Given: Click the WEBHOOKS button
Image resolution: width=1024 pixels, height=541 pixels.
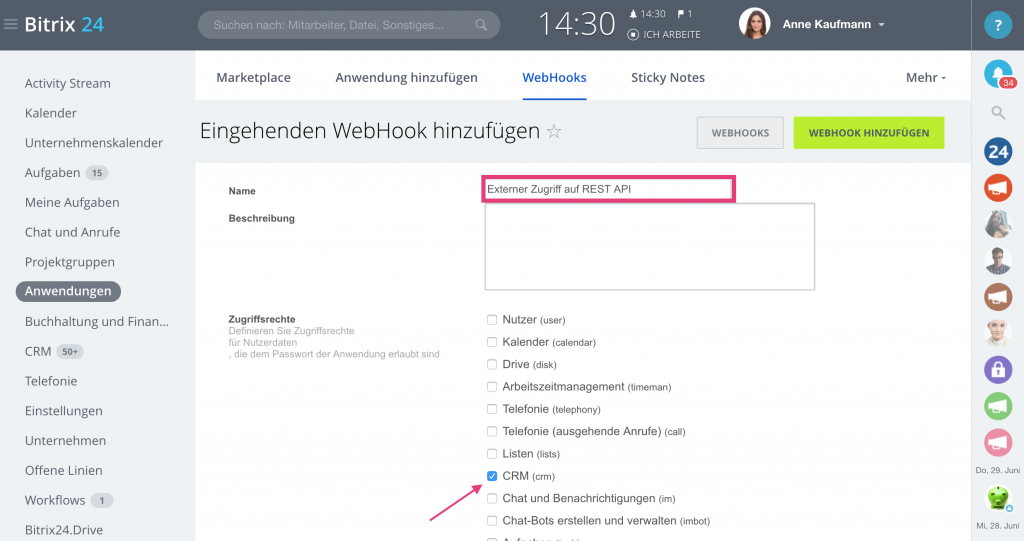Looking at the screenshot, I should coord(740,133).
